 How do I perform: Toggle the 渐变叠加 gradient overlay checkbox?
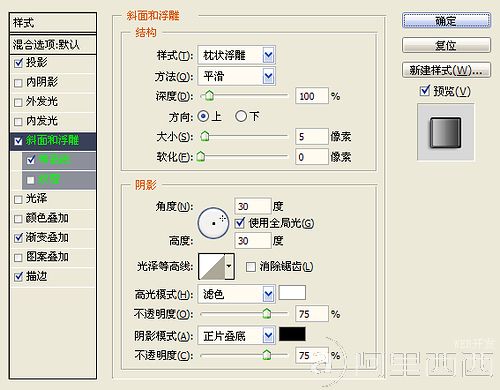pyautogui.click(x=19, y=238)
